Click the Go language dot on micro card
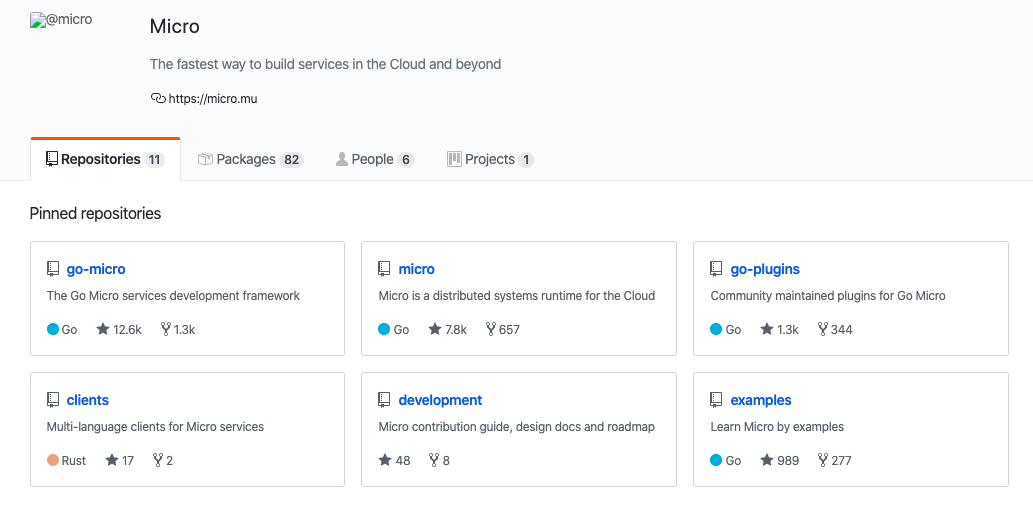1033x512 pixels. tap(385, 329)
